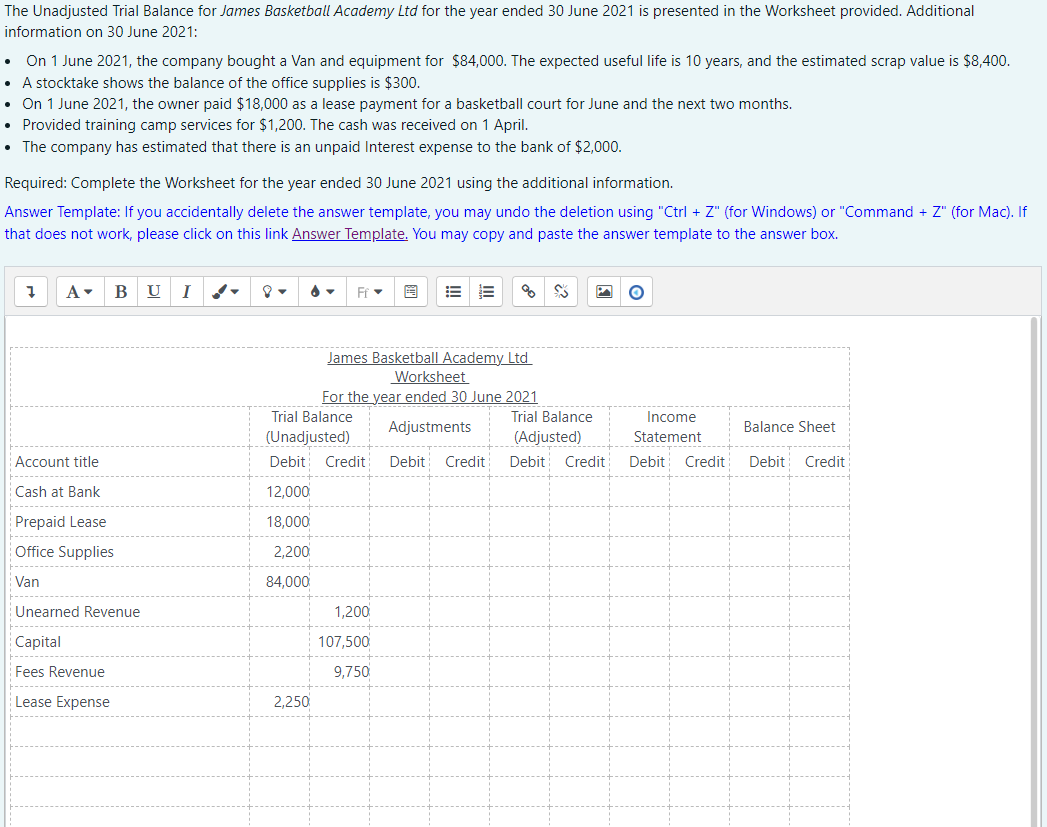1047x827 pixels.
Task: Apply underline formatting
Action: (x=154, y=292)
